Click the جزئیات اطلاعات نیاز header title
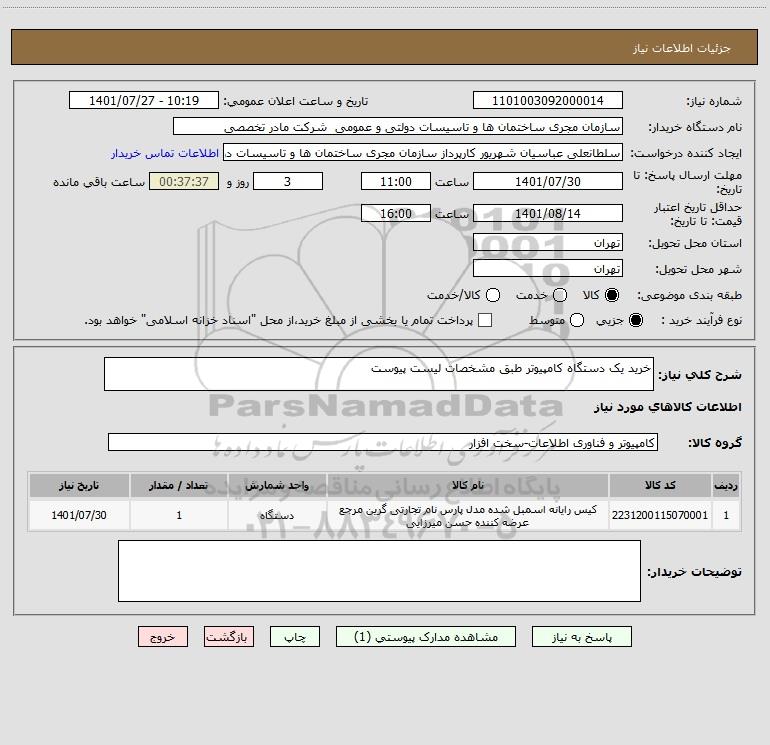 [x=682, y=48]
